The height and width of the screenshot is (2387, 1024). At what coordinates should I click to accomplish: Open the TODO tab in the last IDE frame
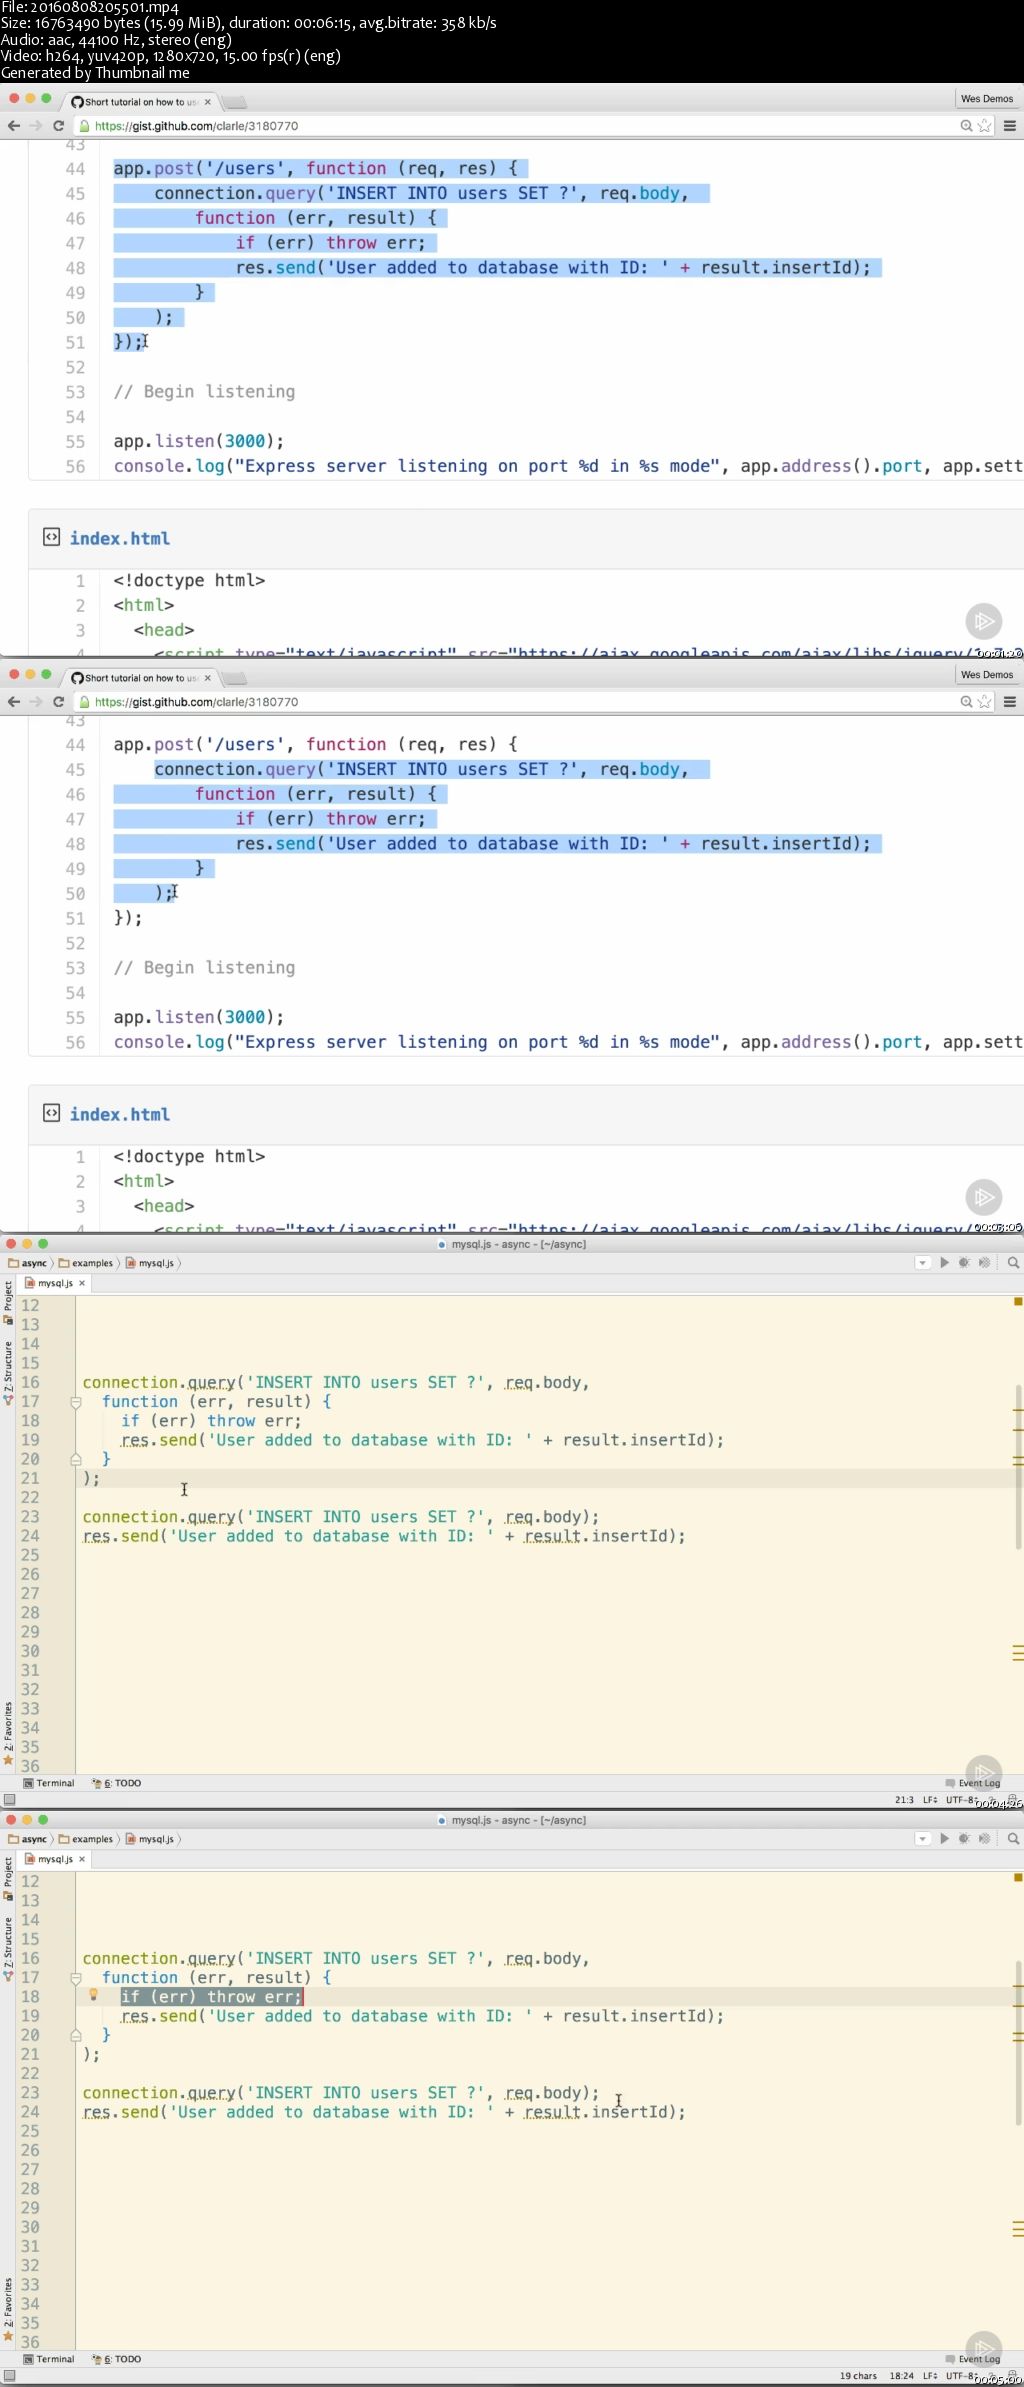coord(117,2359)
